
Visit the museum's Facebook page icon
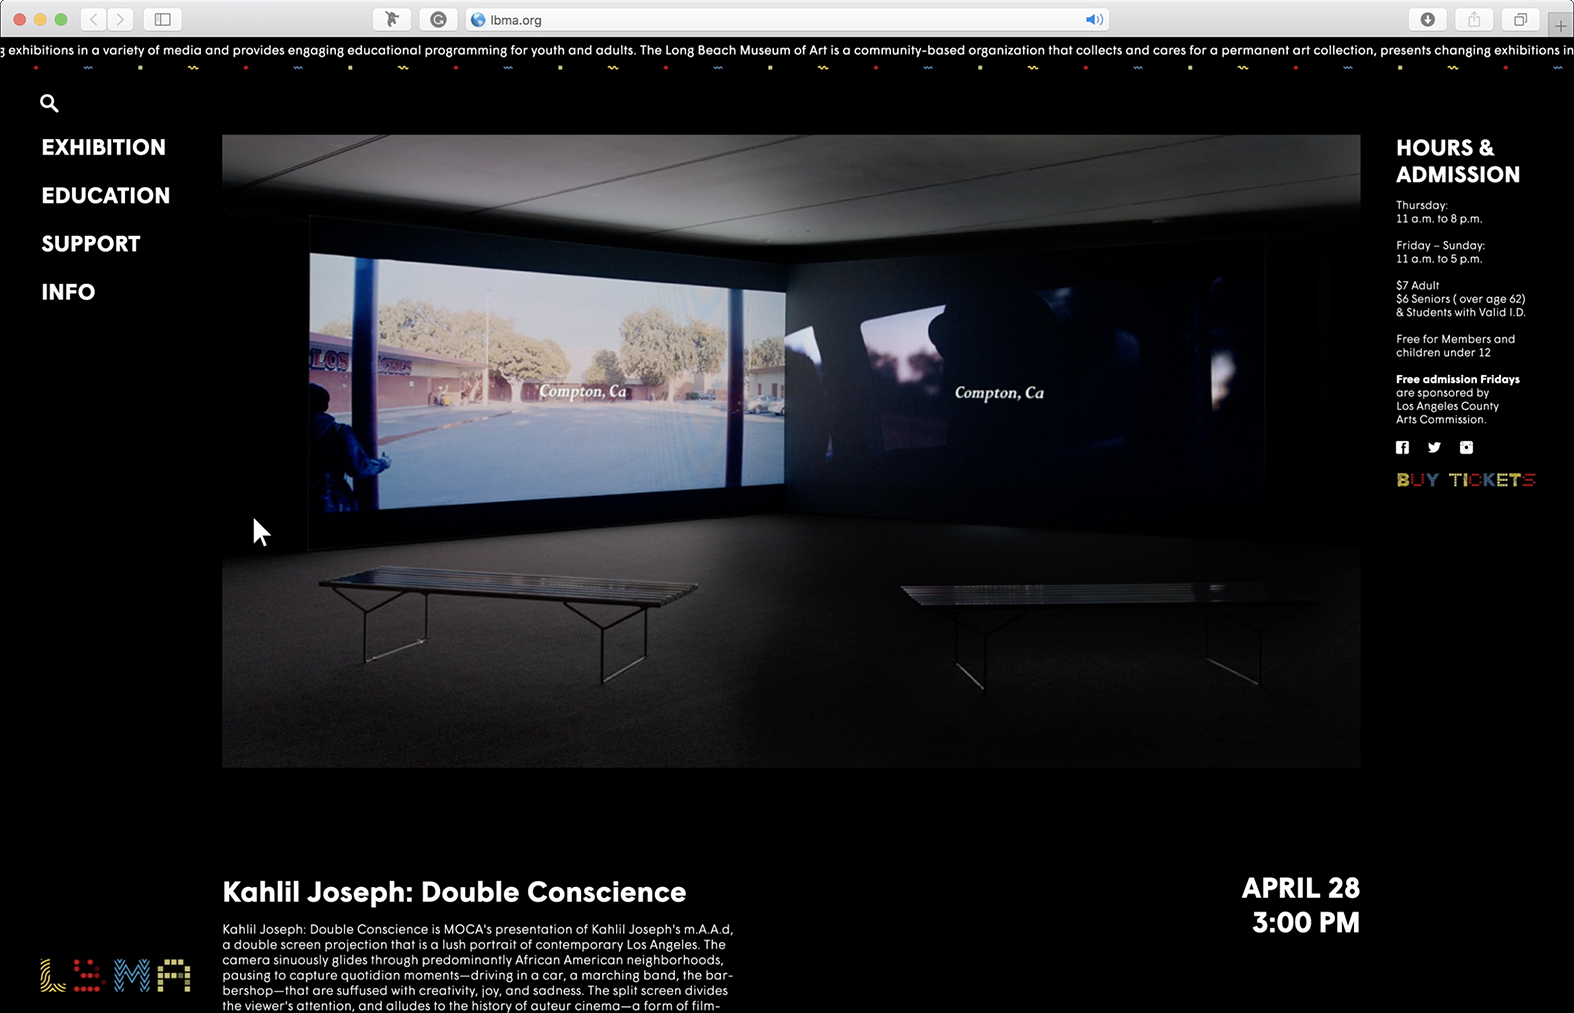point(1402,448)
